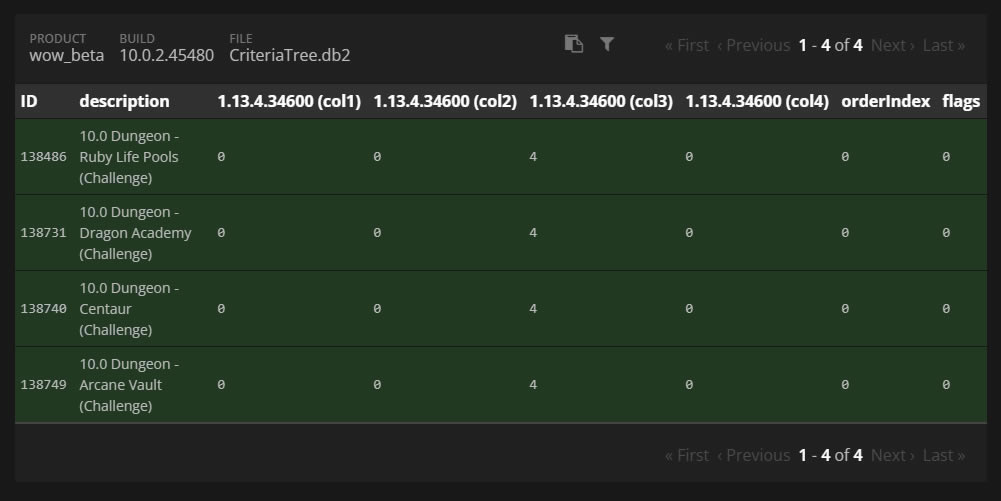Sort by the ID column header

tap(29, 101)
